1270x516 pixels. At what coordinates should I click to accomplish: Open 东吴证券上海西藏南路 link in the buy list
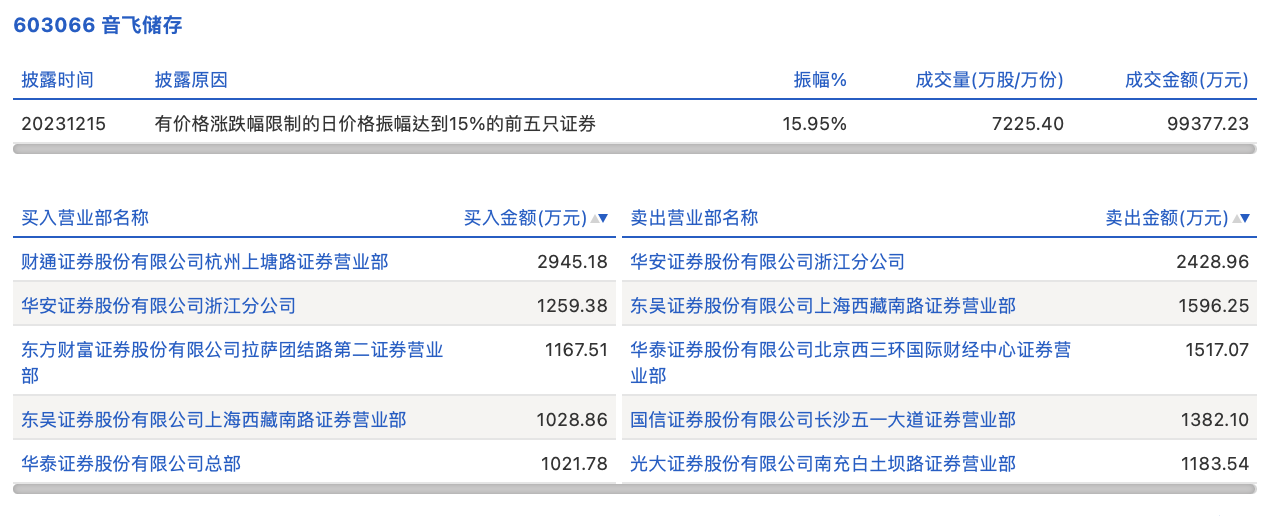click(x=214, y=420)
